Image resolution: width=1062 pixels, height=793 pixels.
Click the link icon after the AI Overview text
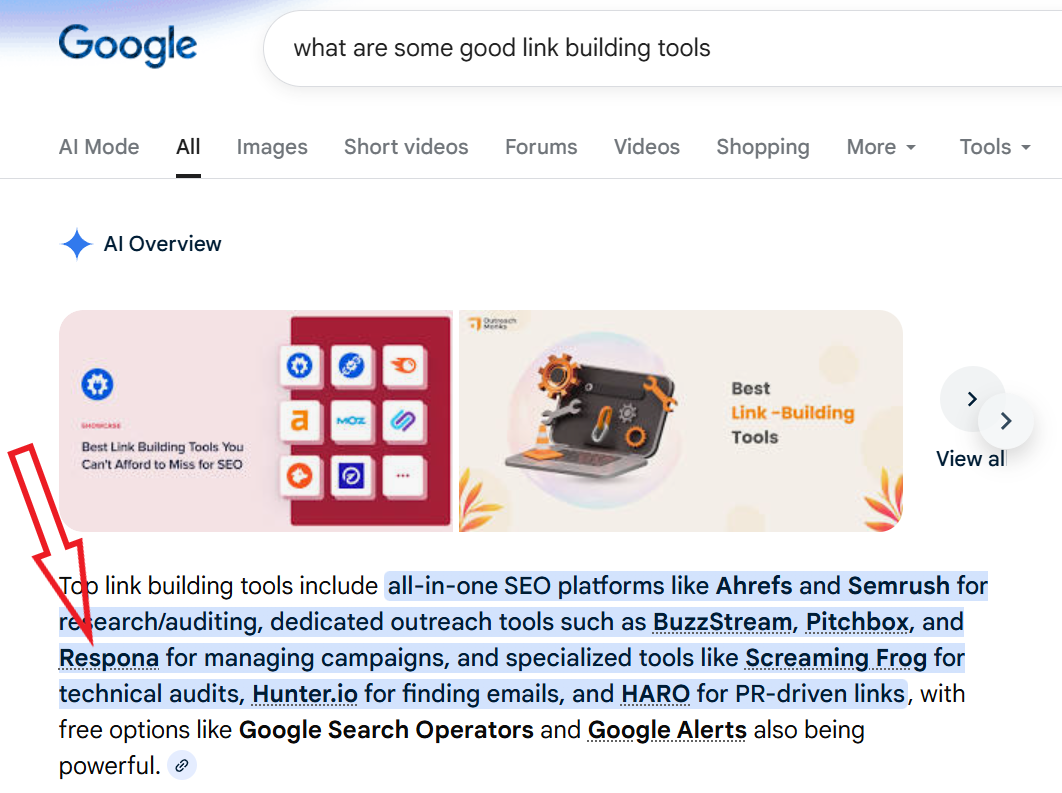[181, 765]
